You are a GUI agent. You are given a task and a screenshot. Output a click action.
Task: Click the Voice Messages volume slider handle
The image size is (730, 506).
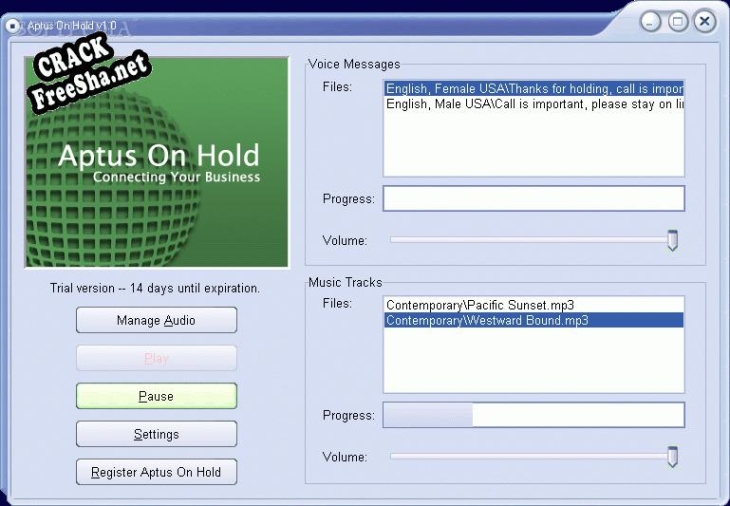click(672, 240)
